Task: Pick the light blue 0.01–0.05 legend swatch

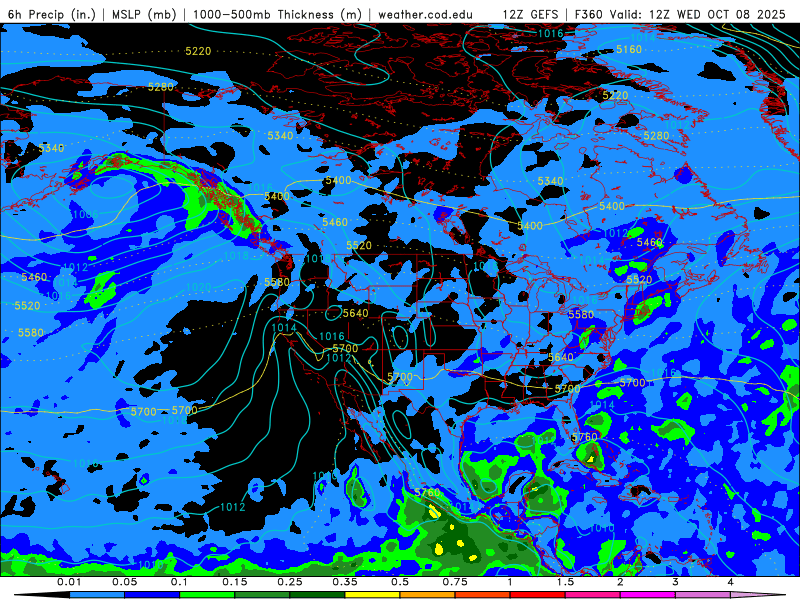Action: click(x=97, y=595)
